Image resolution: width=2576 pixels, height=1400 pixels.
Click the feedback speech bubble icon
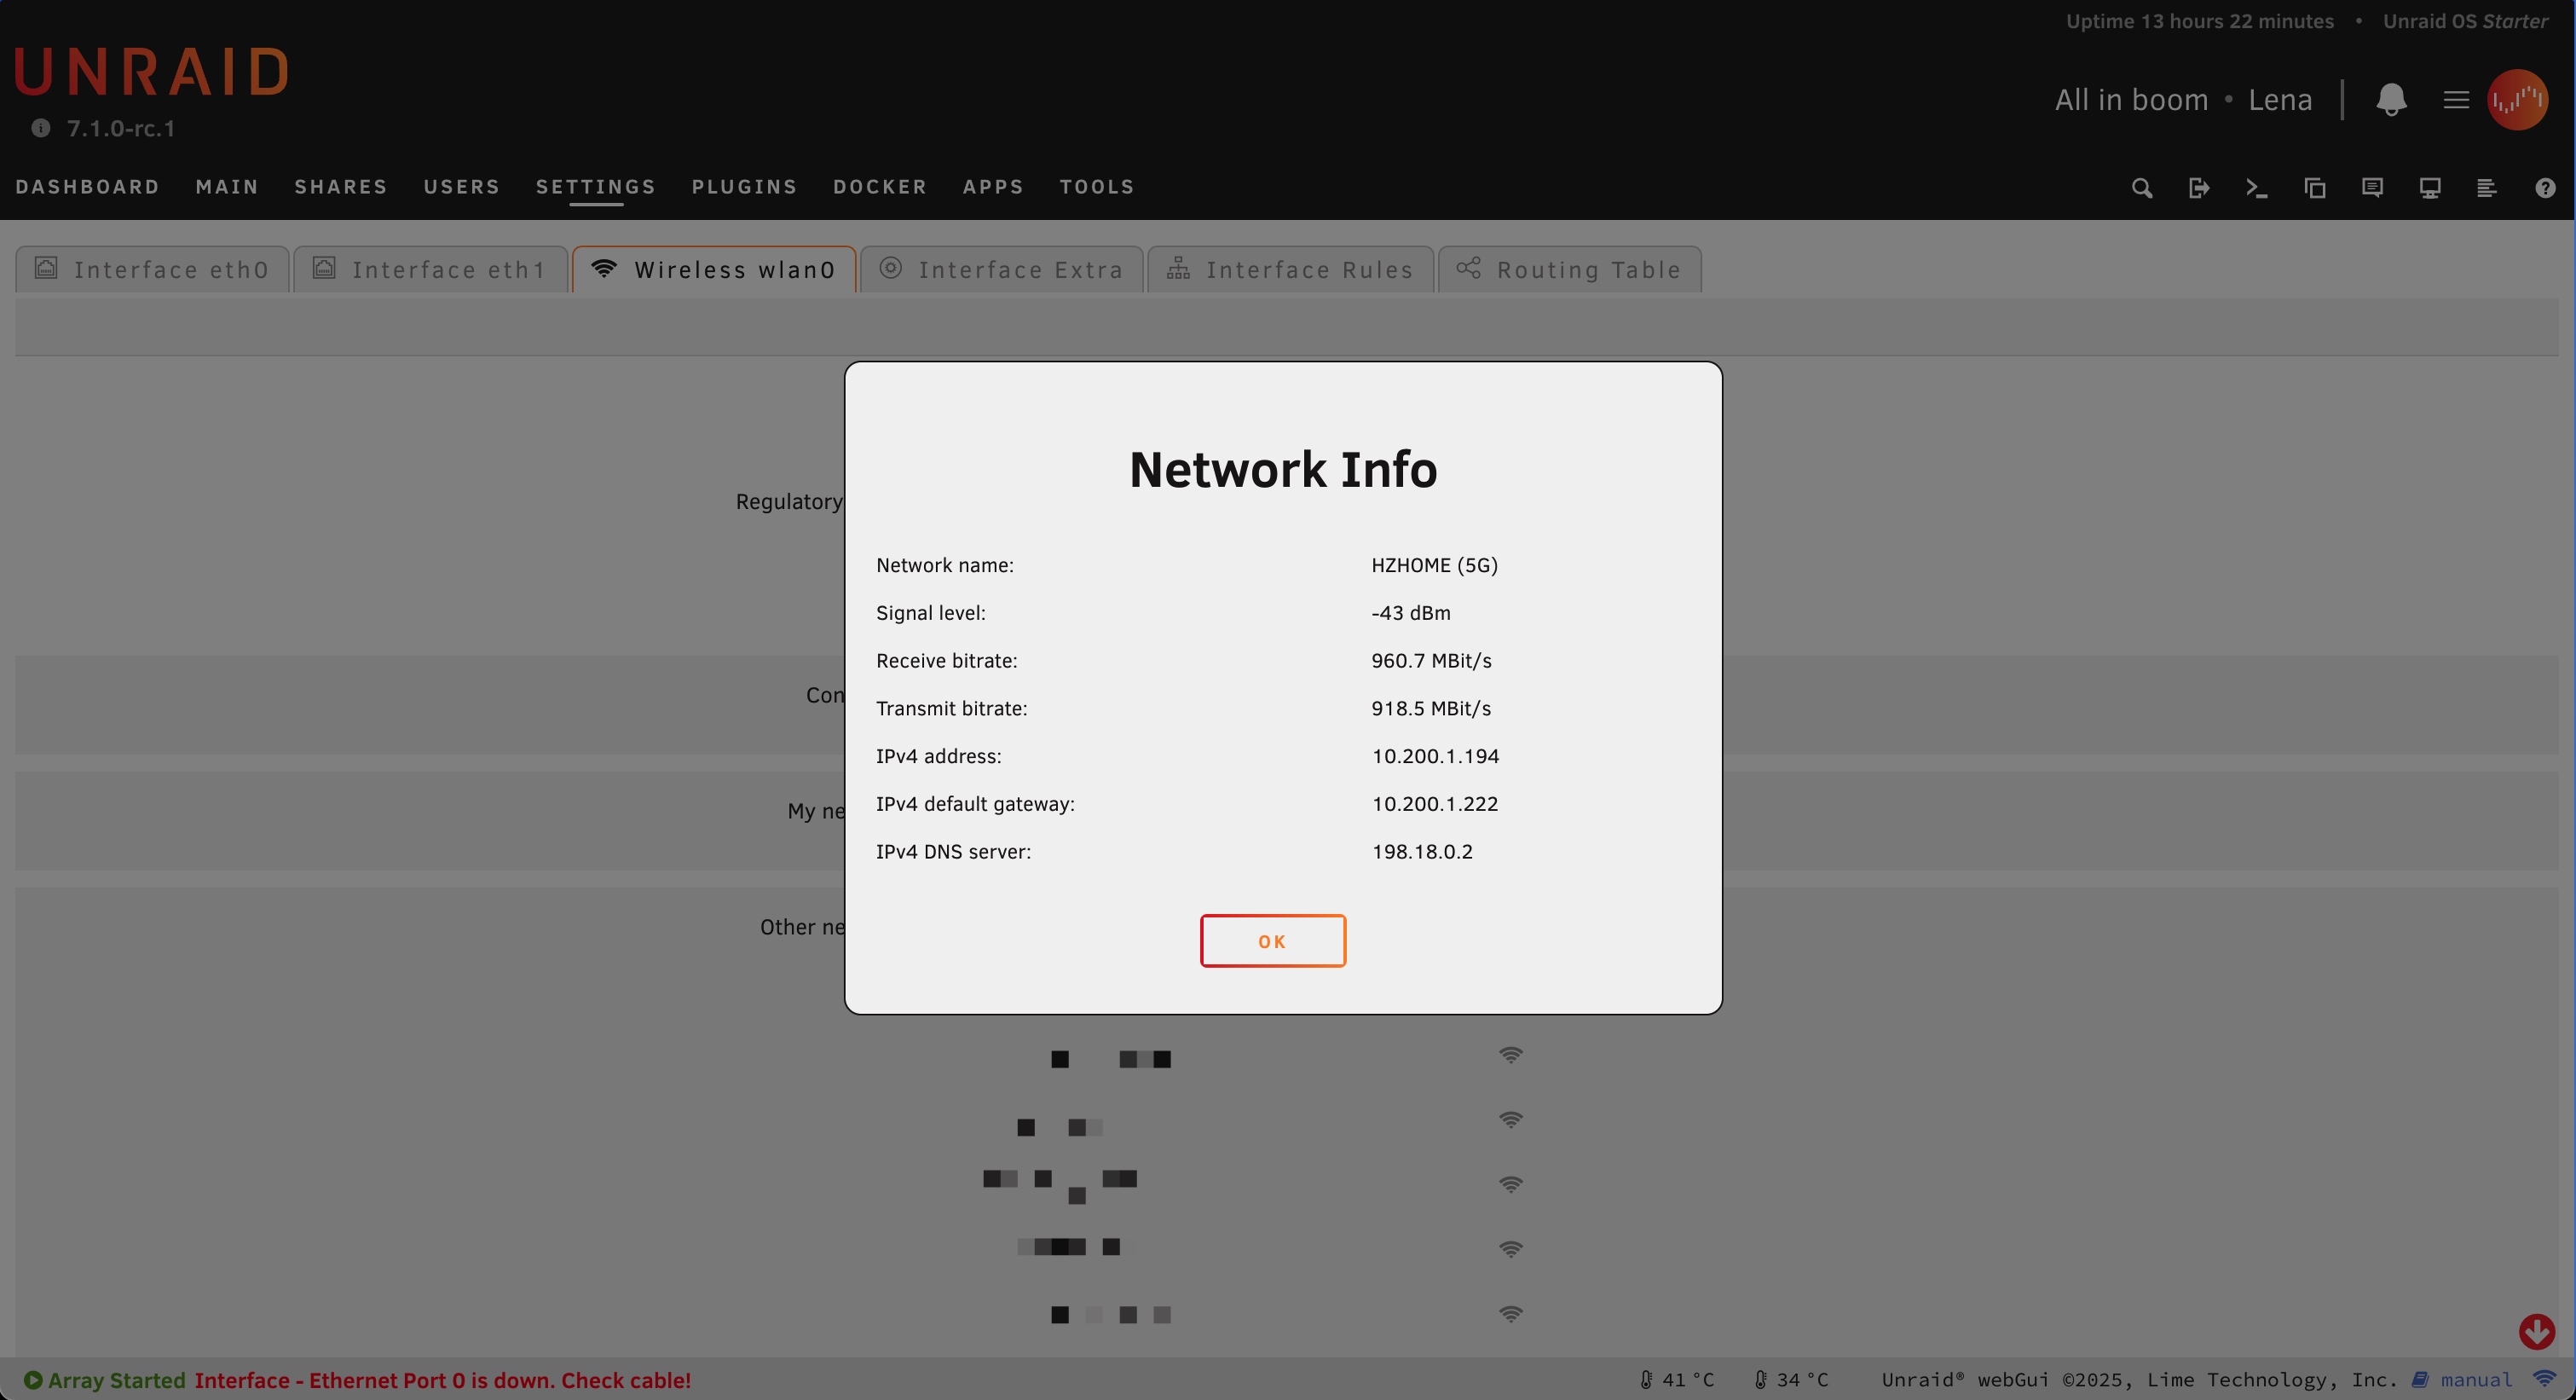click(x=2372, y=188)
